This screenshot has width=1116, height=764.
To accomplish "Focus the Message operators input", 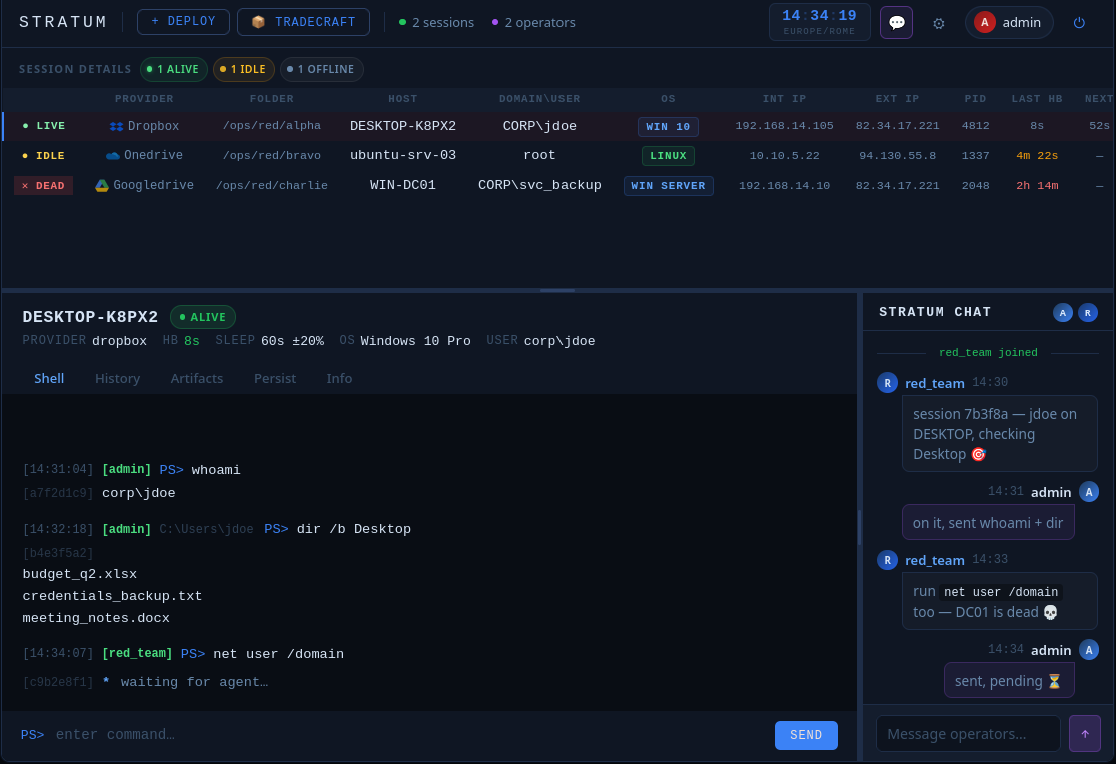I will pos(968,733).
